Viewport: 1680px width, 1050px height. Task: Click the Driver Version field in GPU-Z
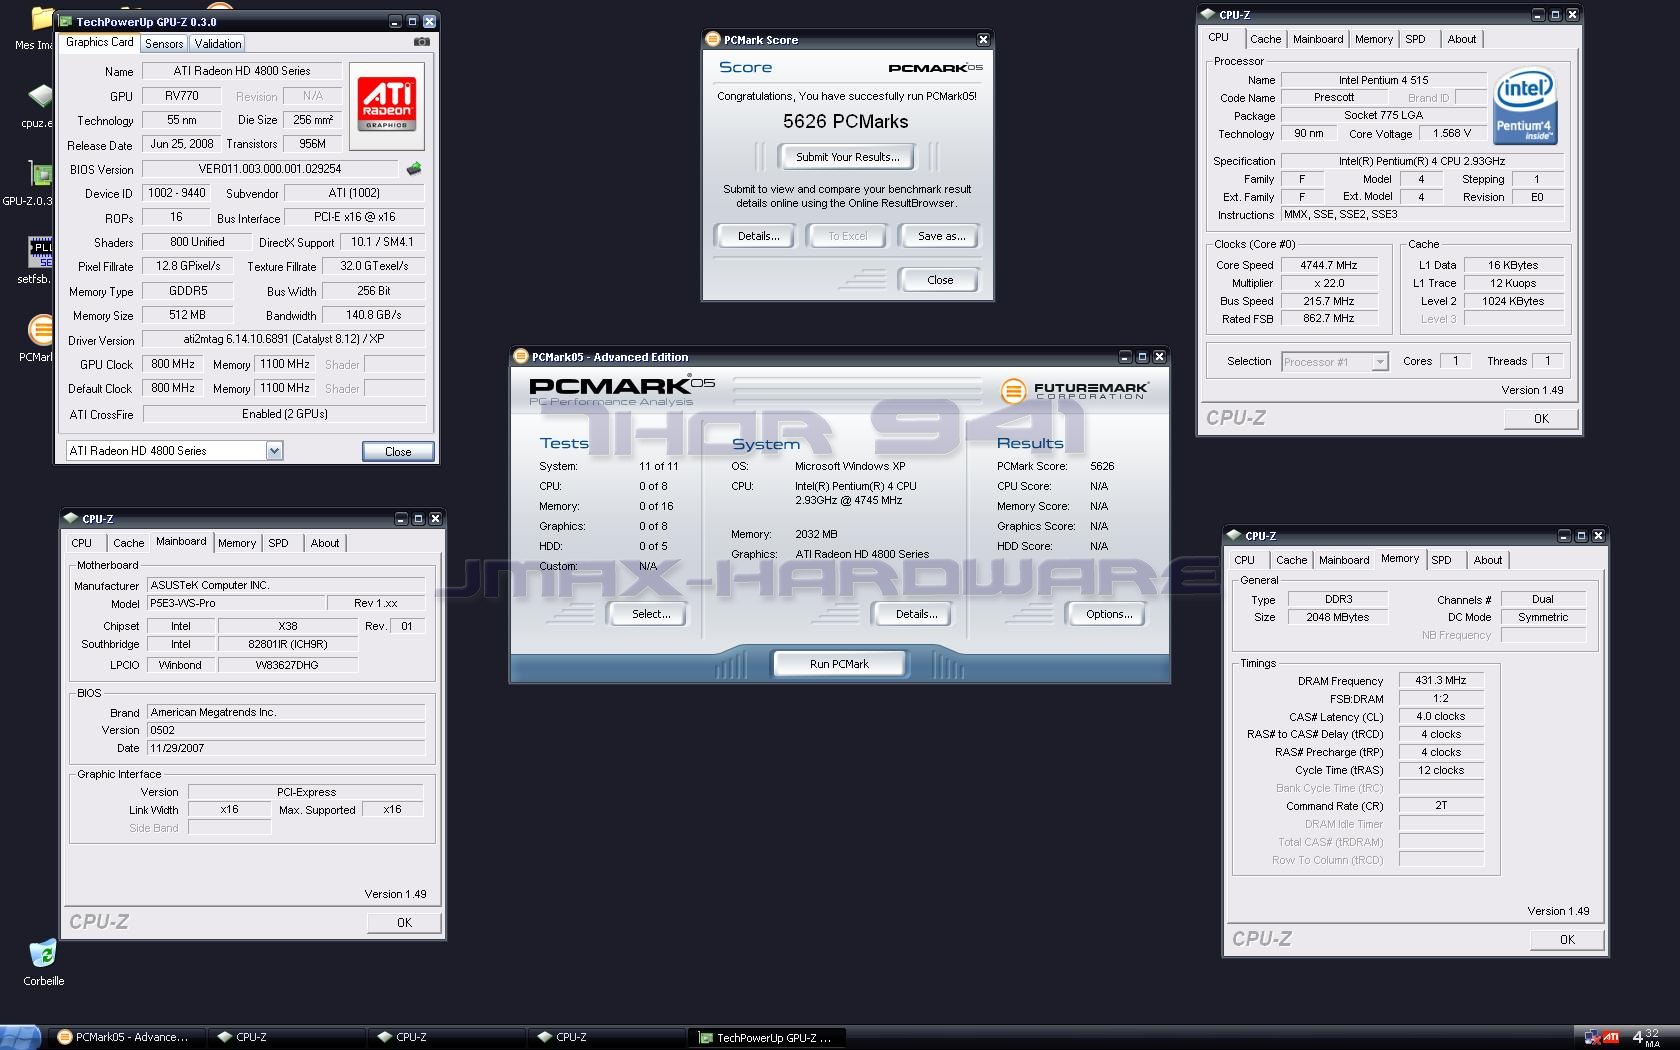click(284, 339)
